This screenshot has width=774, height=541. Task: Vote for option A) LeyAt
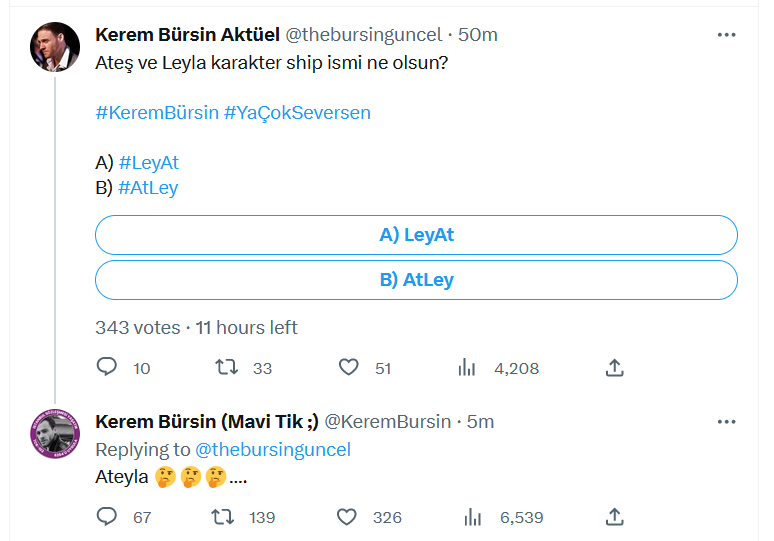click(416, 236)
